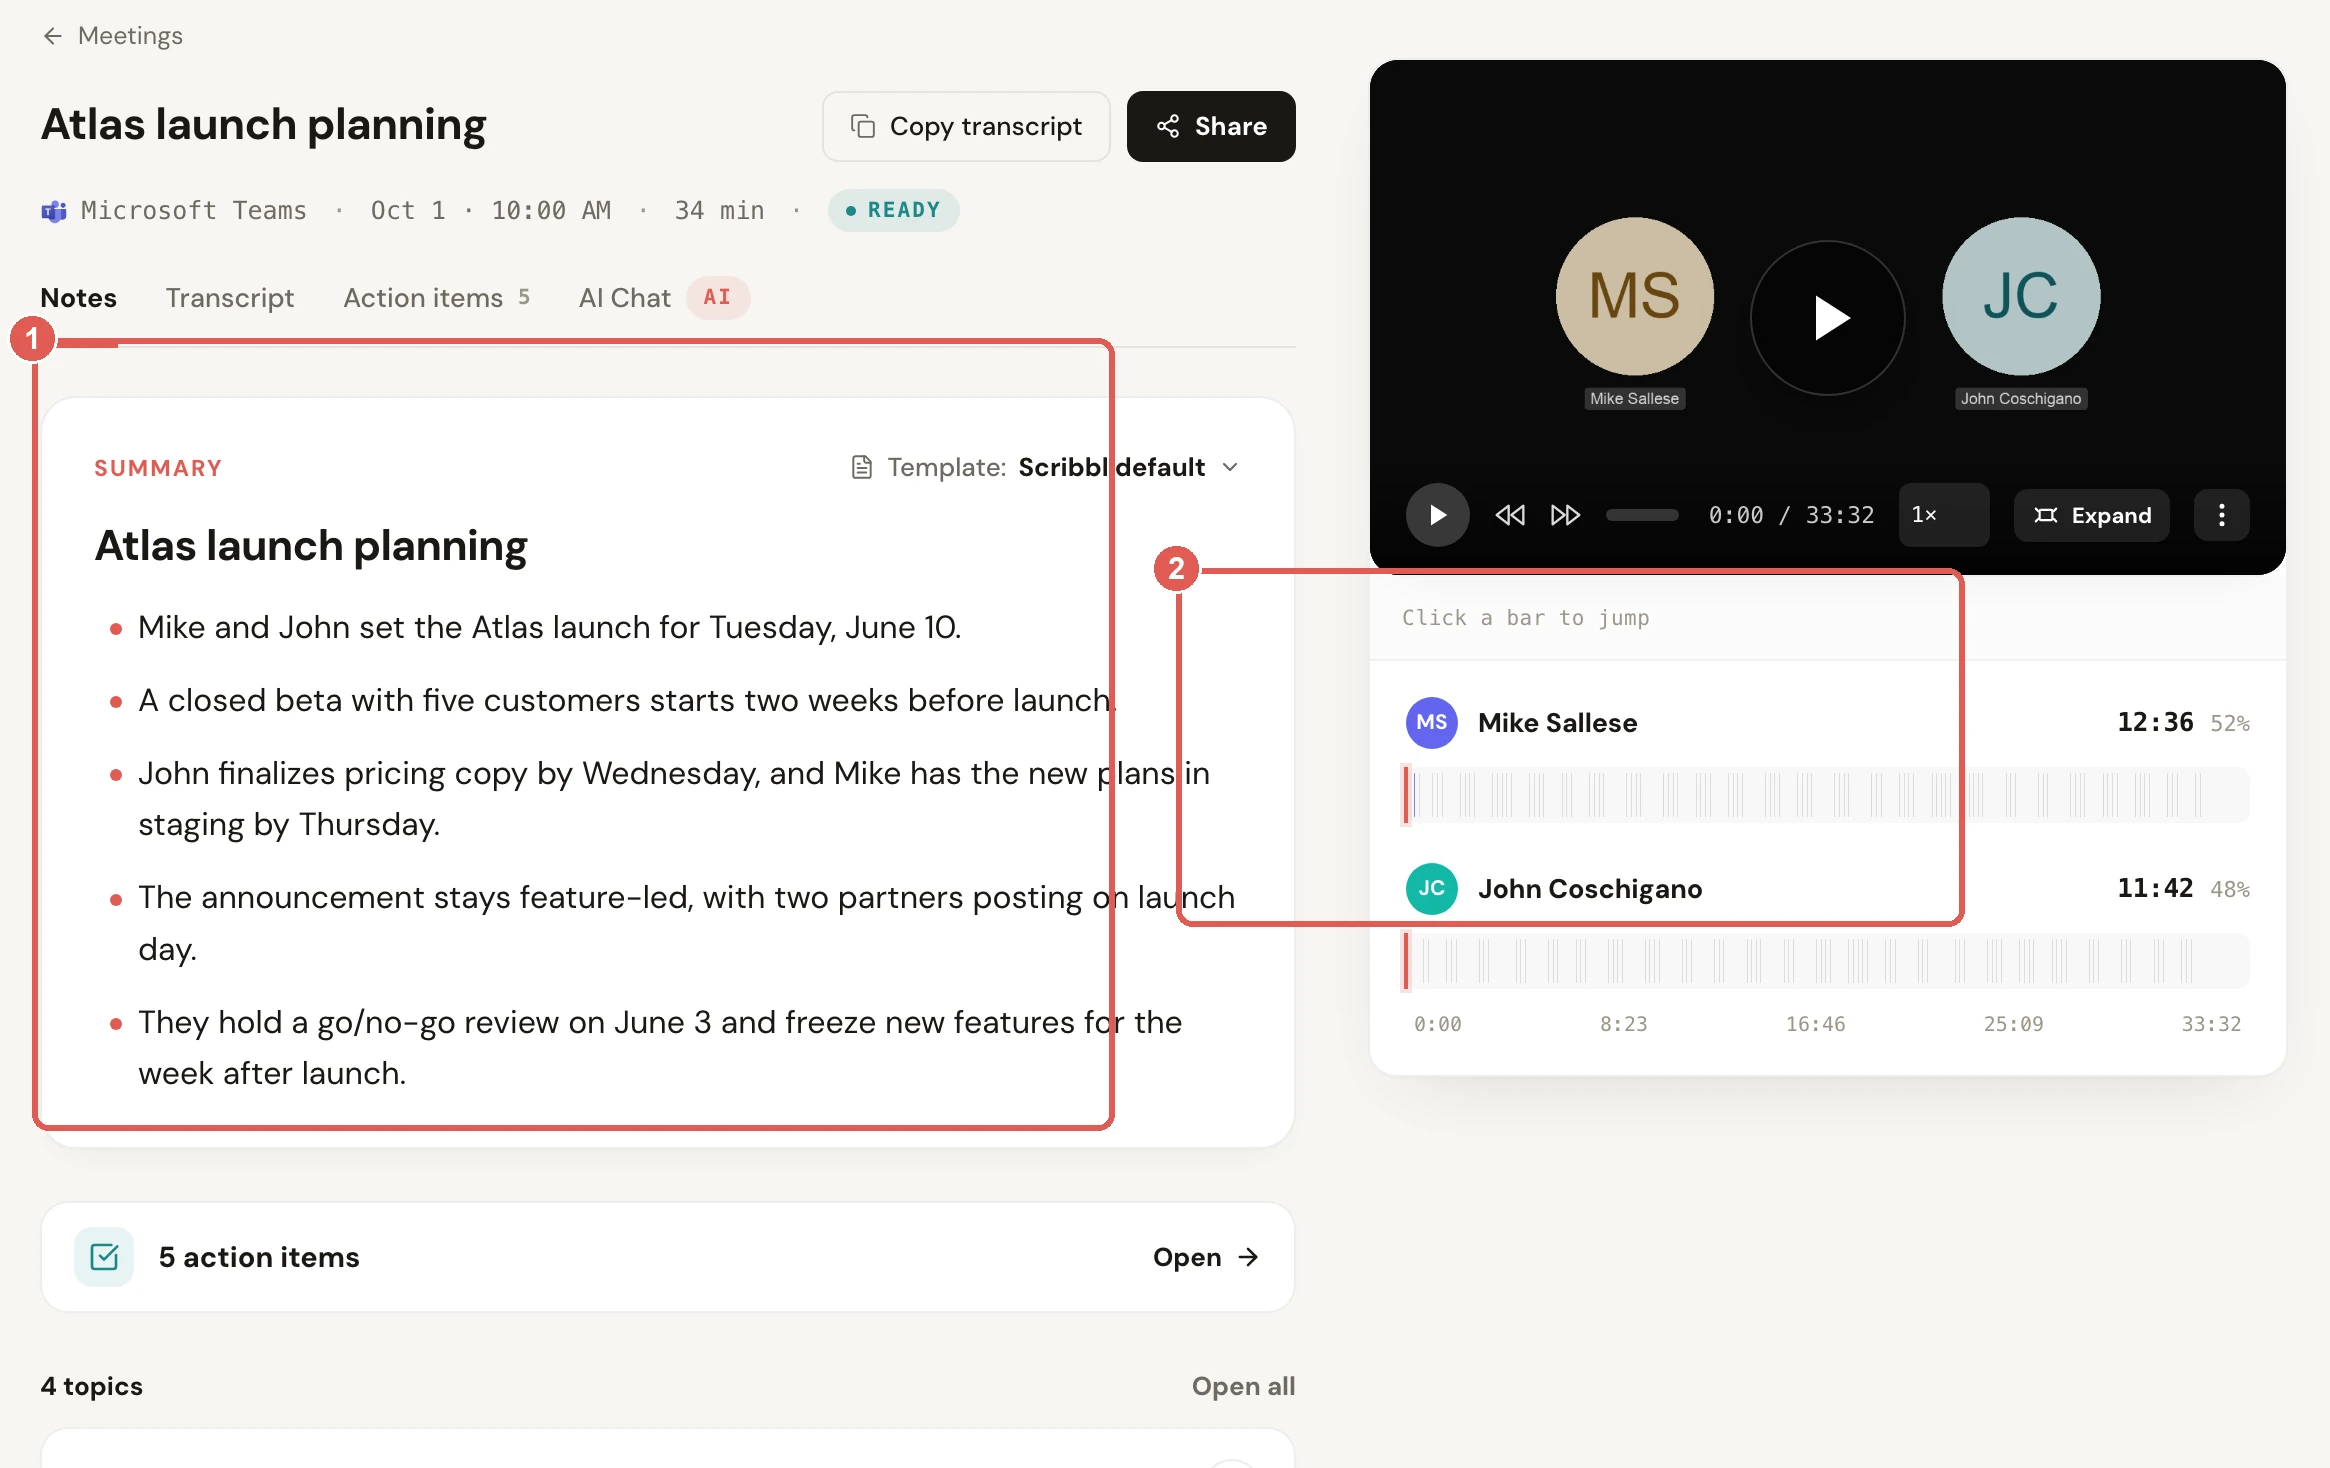Go back to Meetings list

coord(112,36)
